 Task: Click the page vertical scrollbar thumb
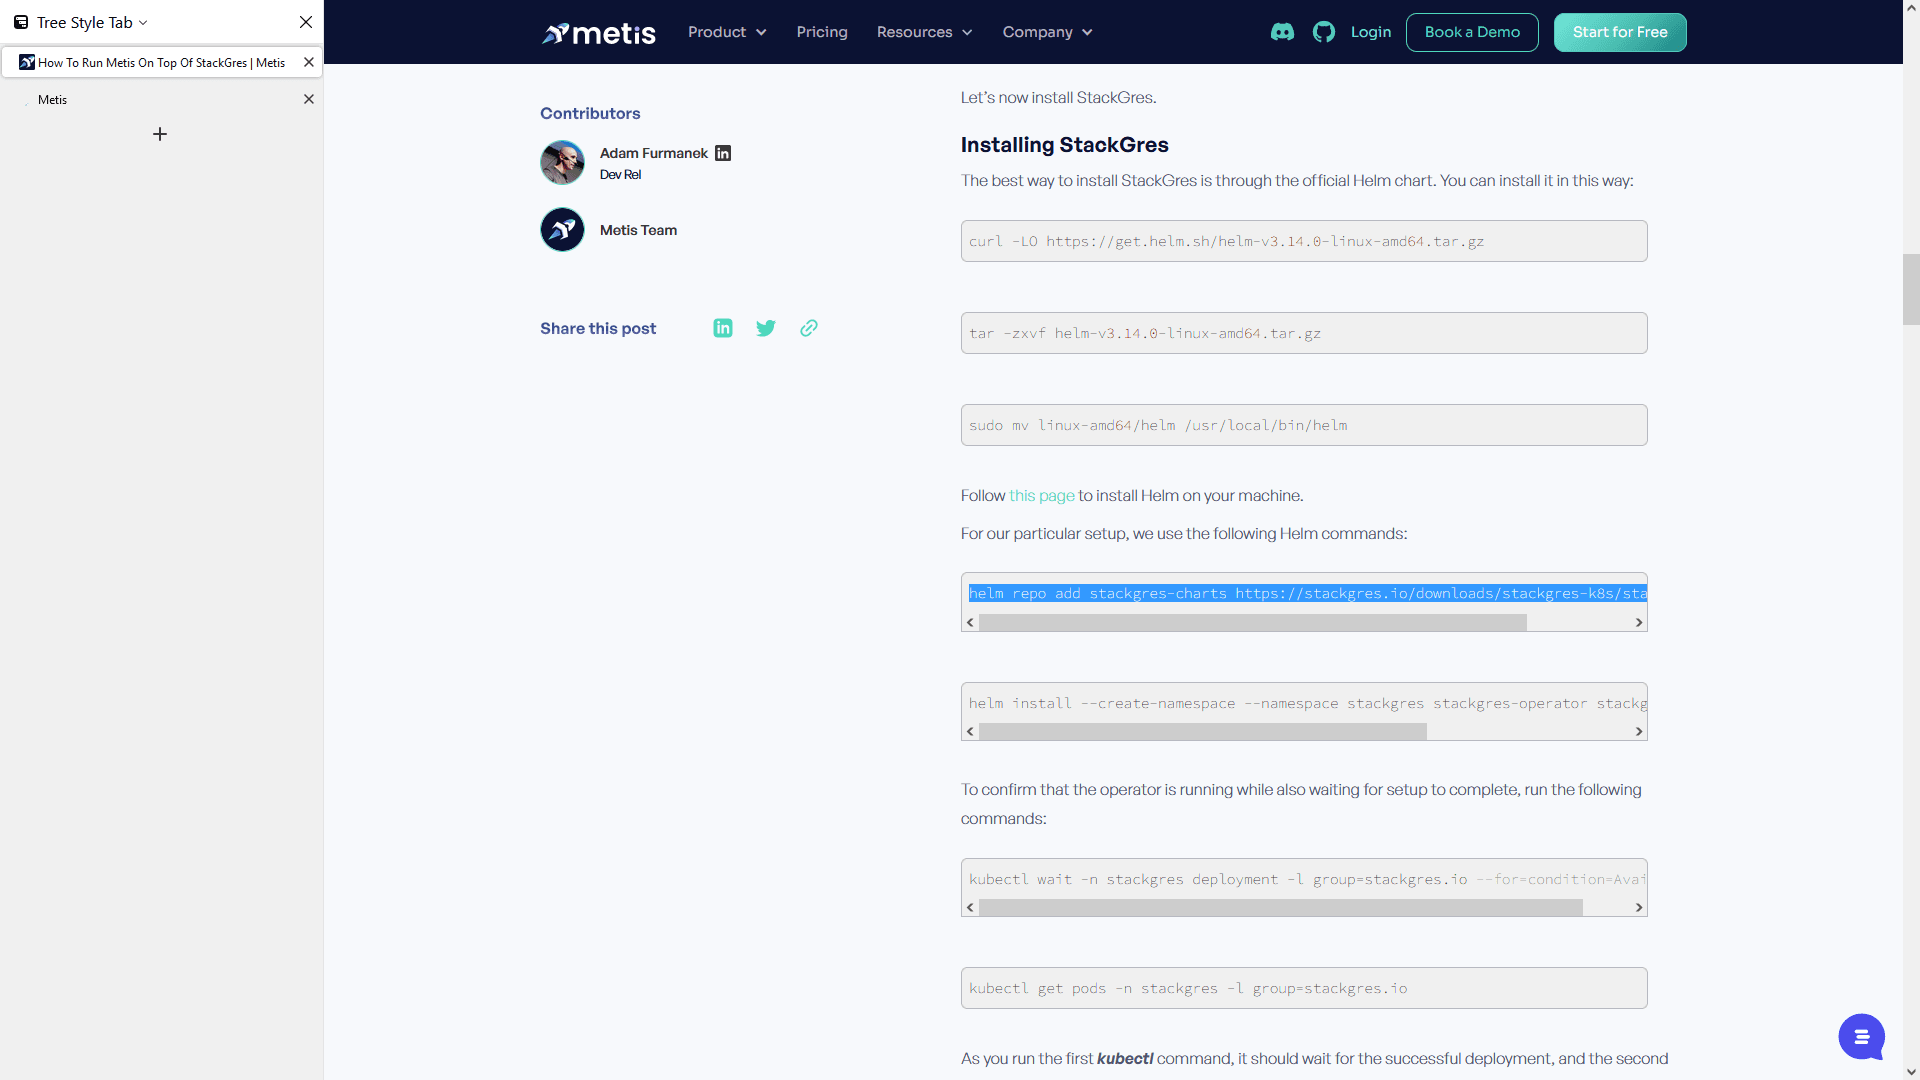click(x=1911, y=290)
